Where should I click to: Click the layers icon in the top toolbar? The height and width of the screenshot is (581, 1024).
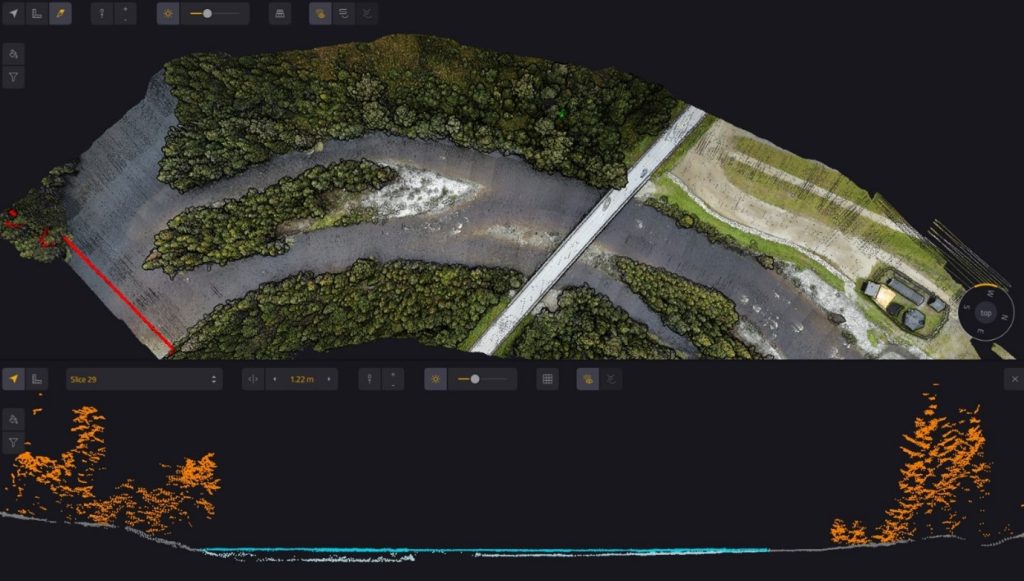[x=344, y=14]
